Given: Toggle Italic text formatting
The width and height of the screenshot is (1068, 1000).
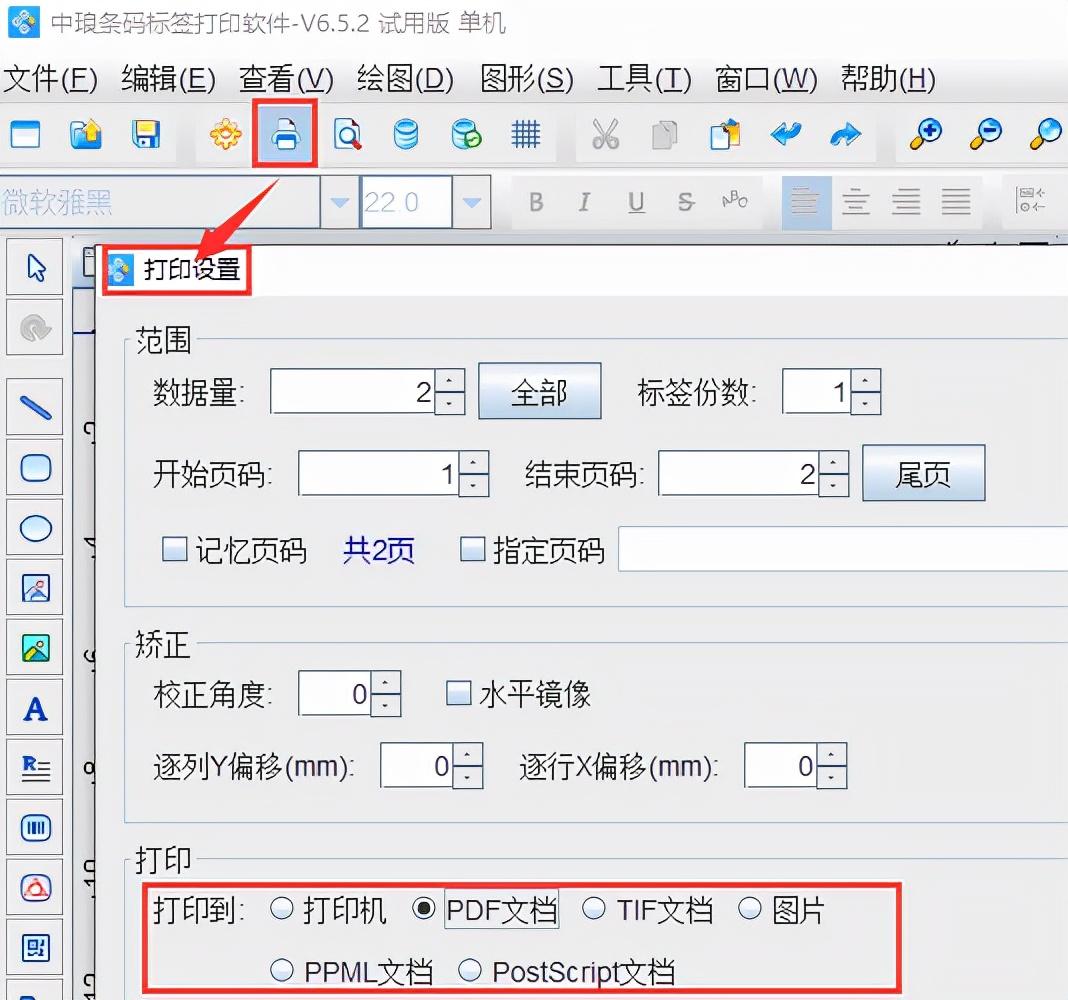Looking at the screenshot, I should click(584, 202).
